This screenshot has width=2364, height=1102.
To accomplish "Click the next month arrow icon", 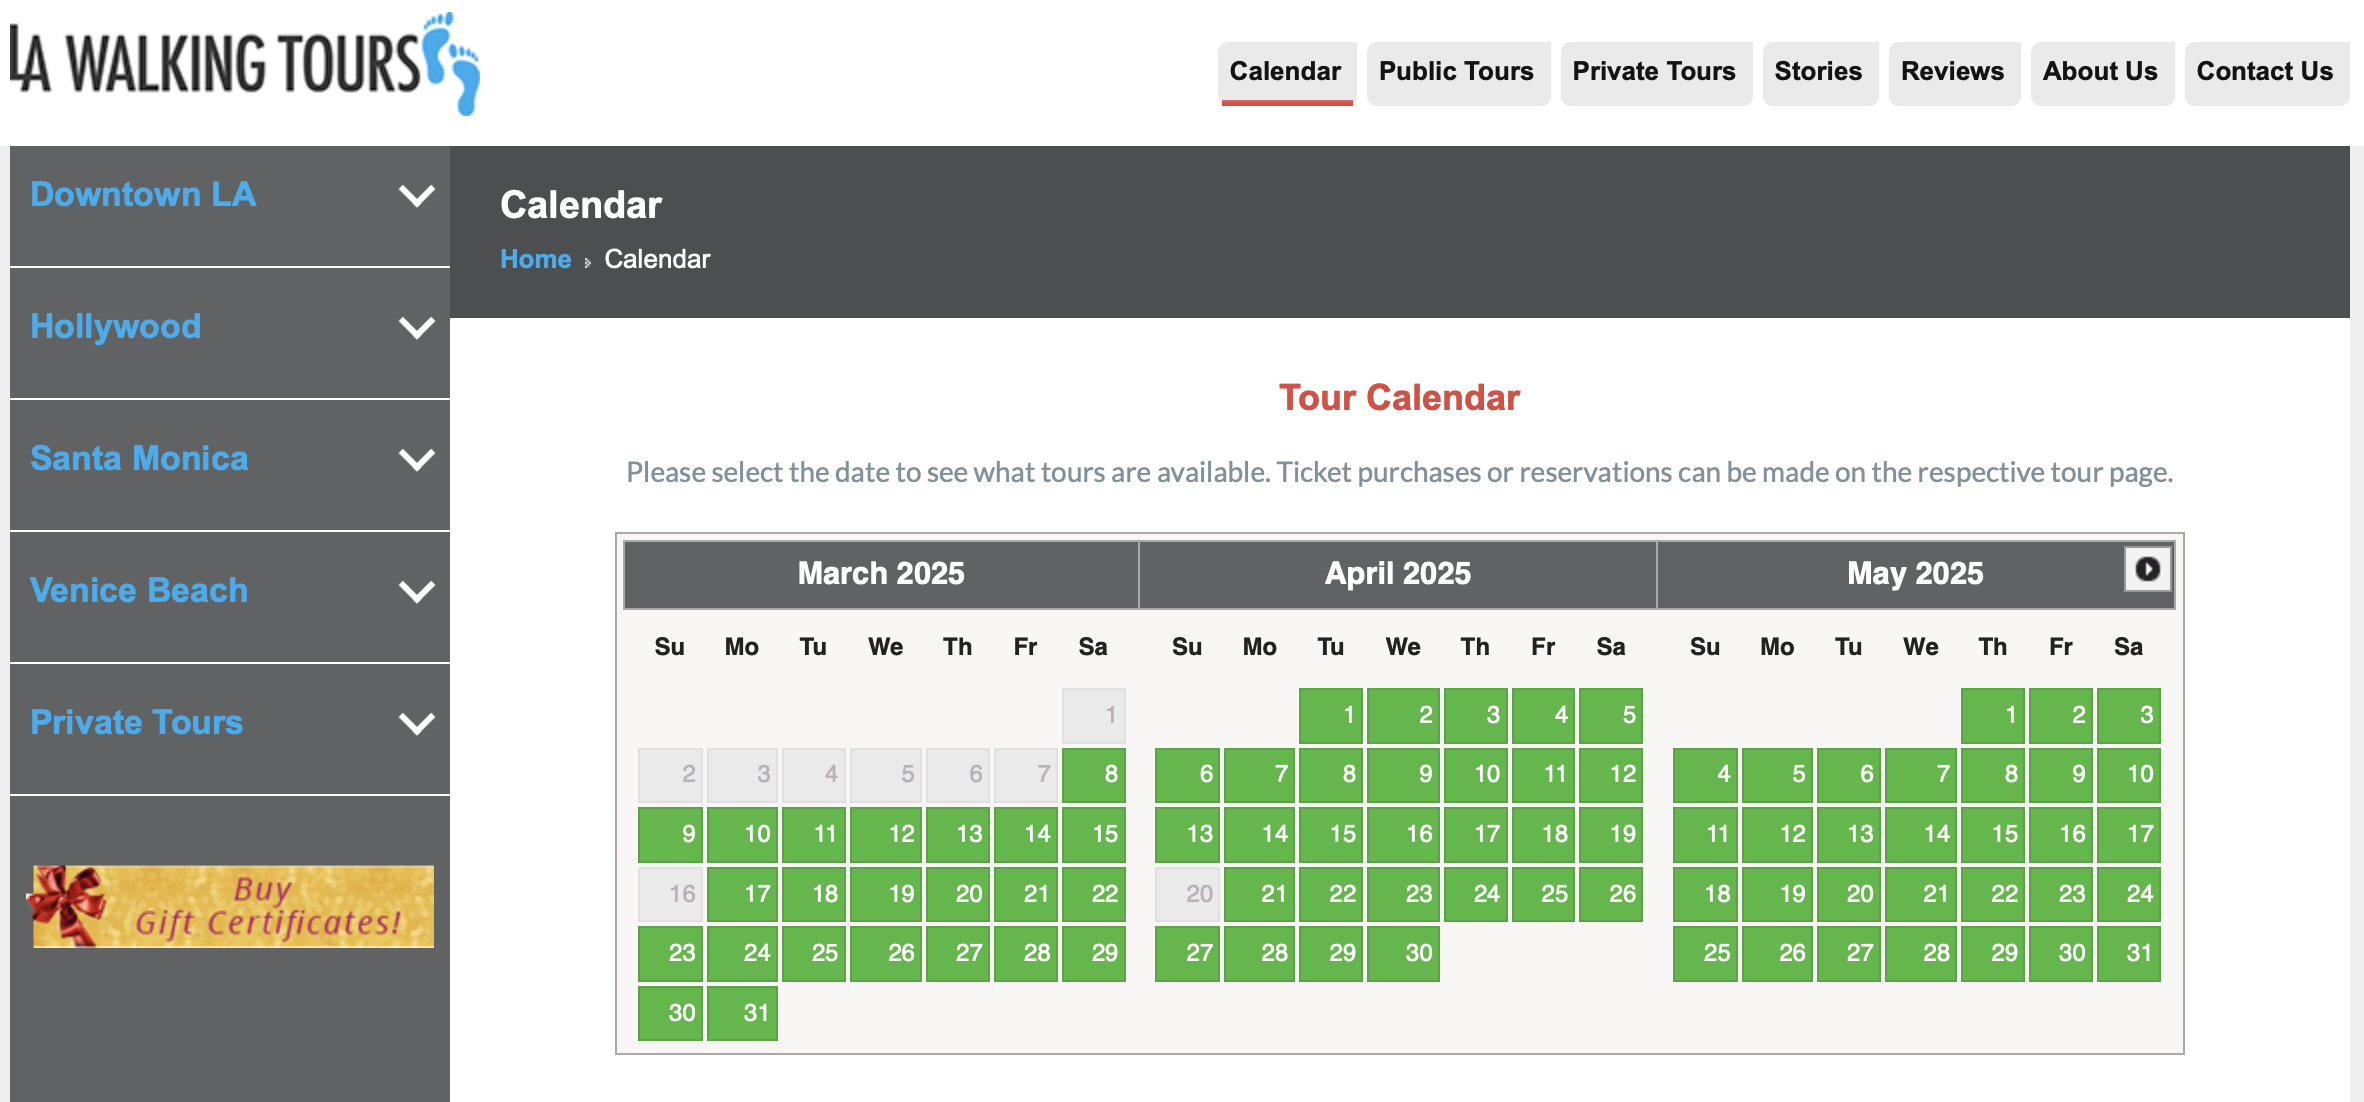I will pyautogui.click(x=2146, y=570).
